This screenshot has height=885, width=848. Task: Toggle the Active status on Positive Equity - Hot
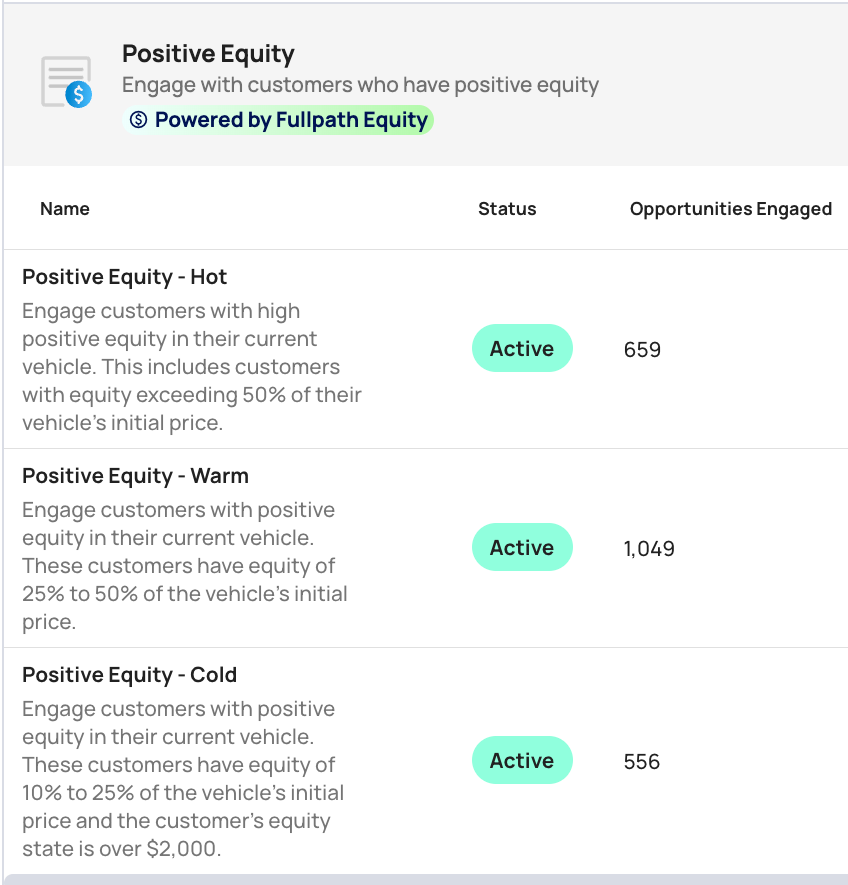[522, 348]
